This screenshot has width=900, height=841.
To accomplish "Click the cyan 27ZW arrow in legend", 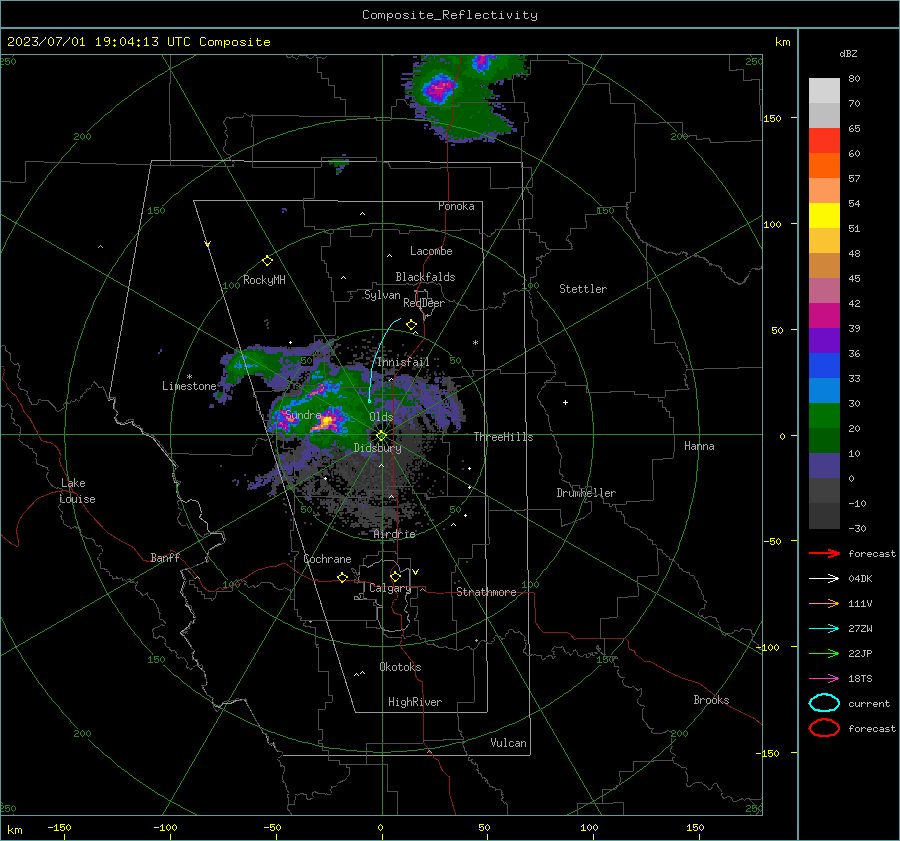I will click(x=824, y=629).
